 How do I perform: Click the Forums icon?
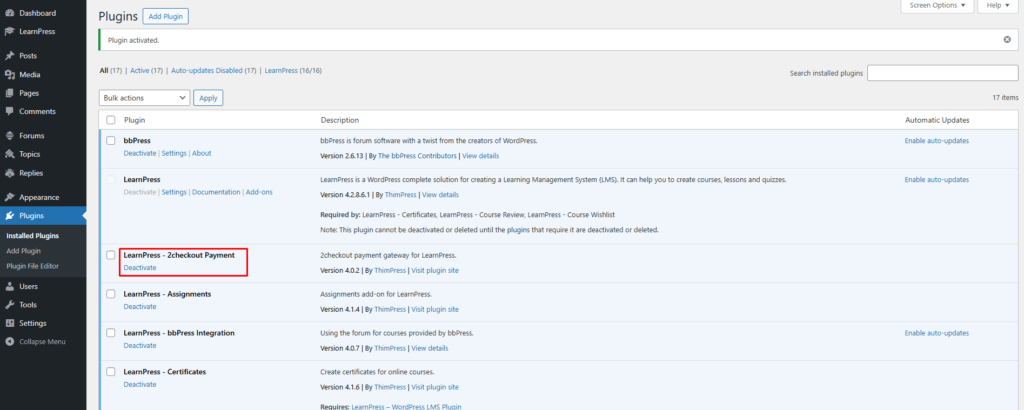tap(10, 136)
